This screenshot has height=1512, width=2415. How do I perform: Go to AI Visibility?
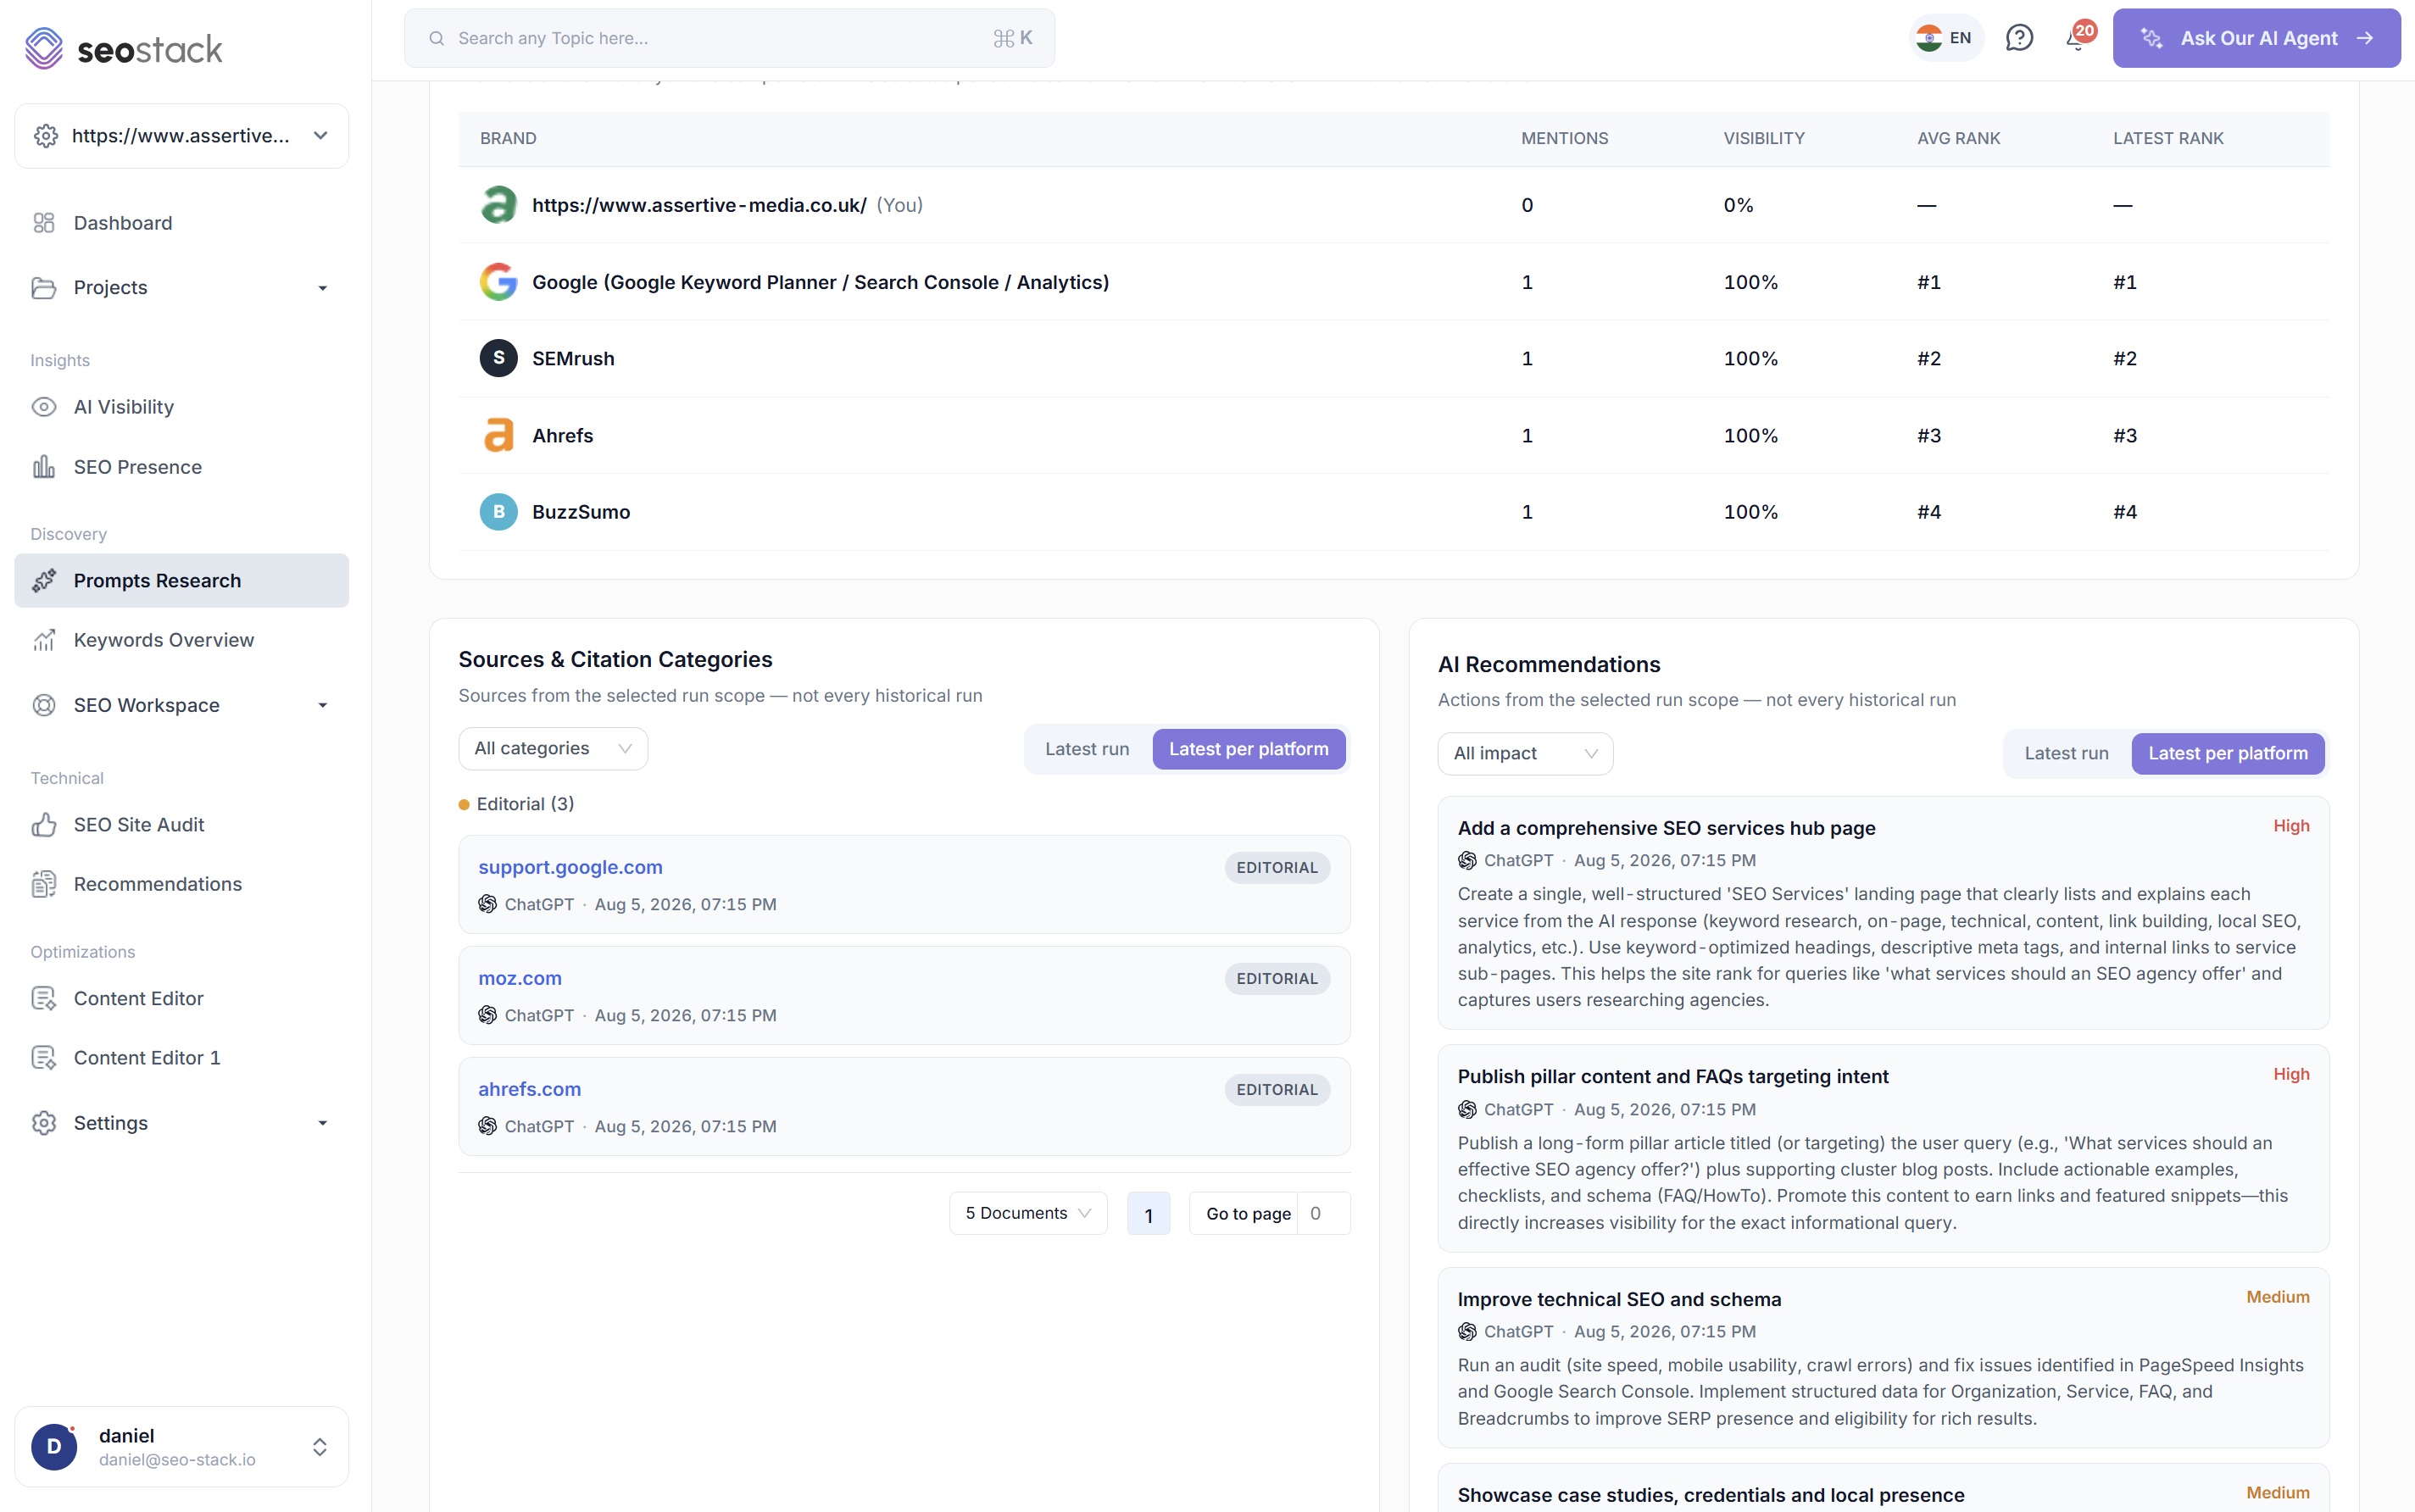pyautogui.click(x=182, y=407)
